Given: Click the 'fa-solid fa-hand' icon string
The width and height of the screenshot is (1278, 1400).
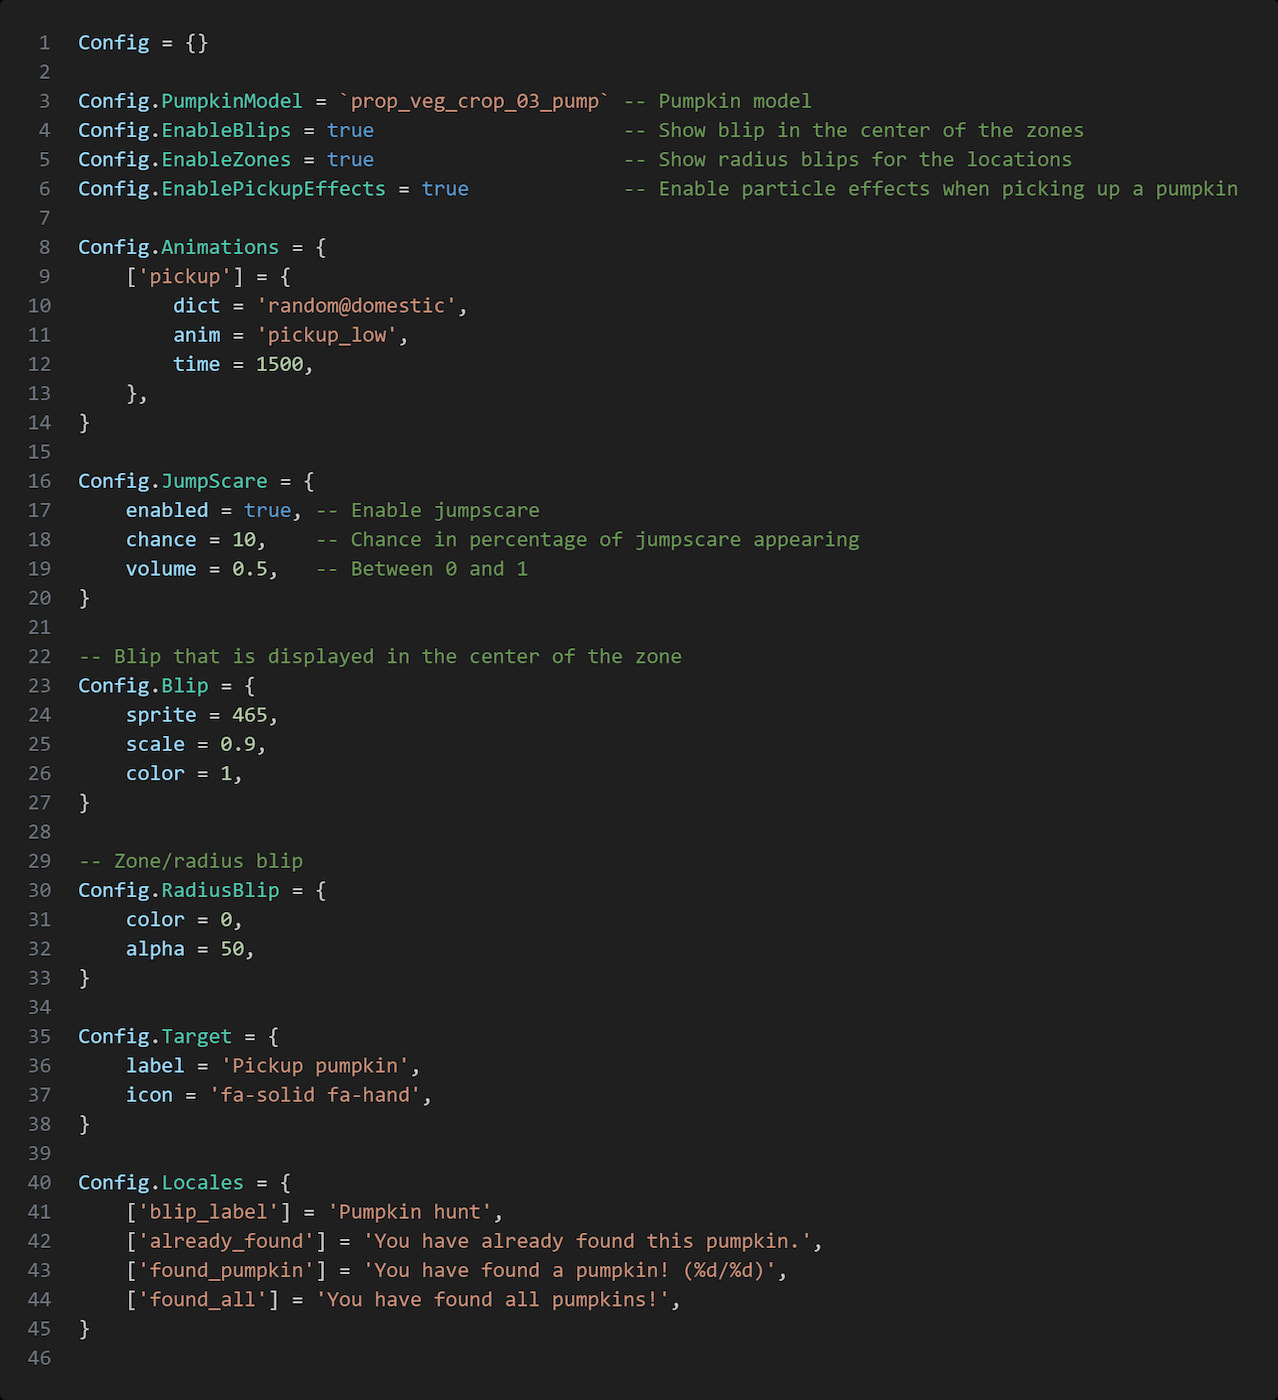Looking at the screenshot, I should click(x=314, y=1095).
